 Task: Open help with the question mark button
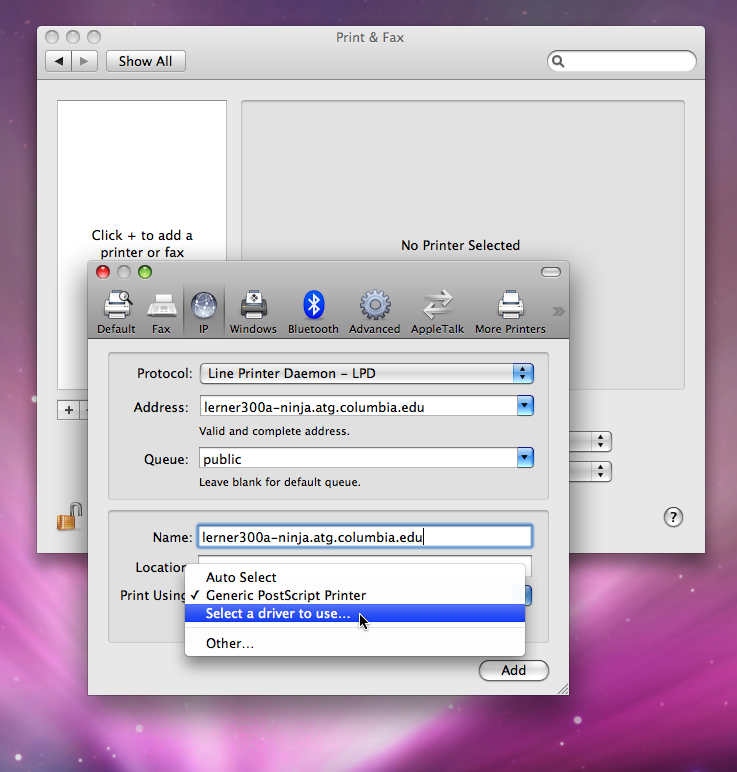click(673, 517)
